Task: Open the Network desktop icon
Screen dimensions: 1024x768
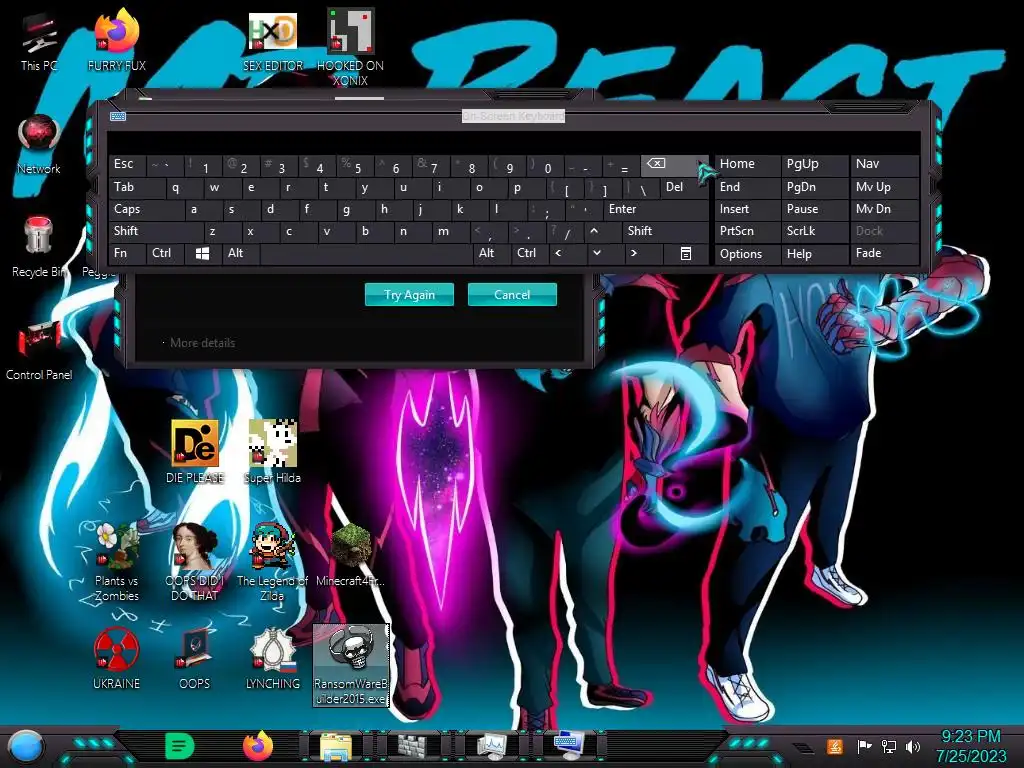Action: coord(39,144)
